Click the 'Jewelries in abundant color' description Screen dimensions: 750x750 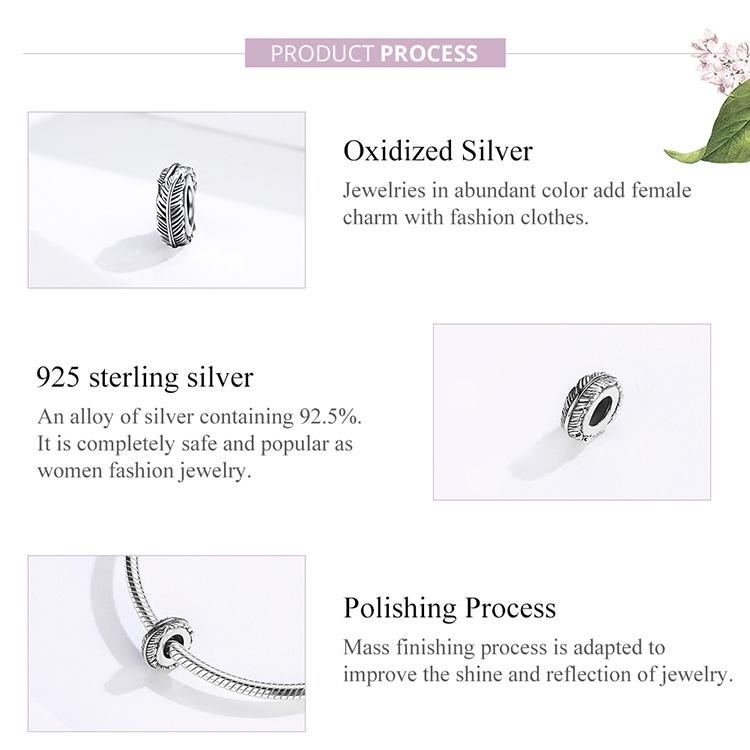coord(517,190)
